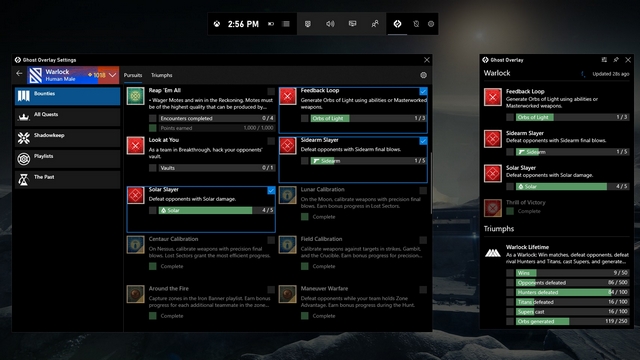This screenshot has width=640, height=360.
Task: Close the Ghost Overlay Settings window
Action: point(427,60)
